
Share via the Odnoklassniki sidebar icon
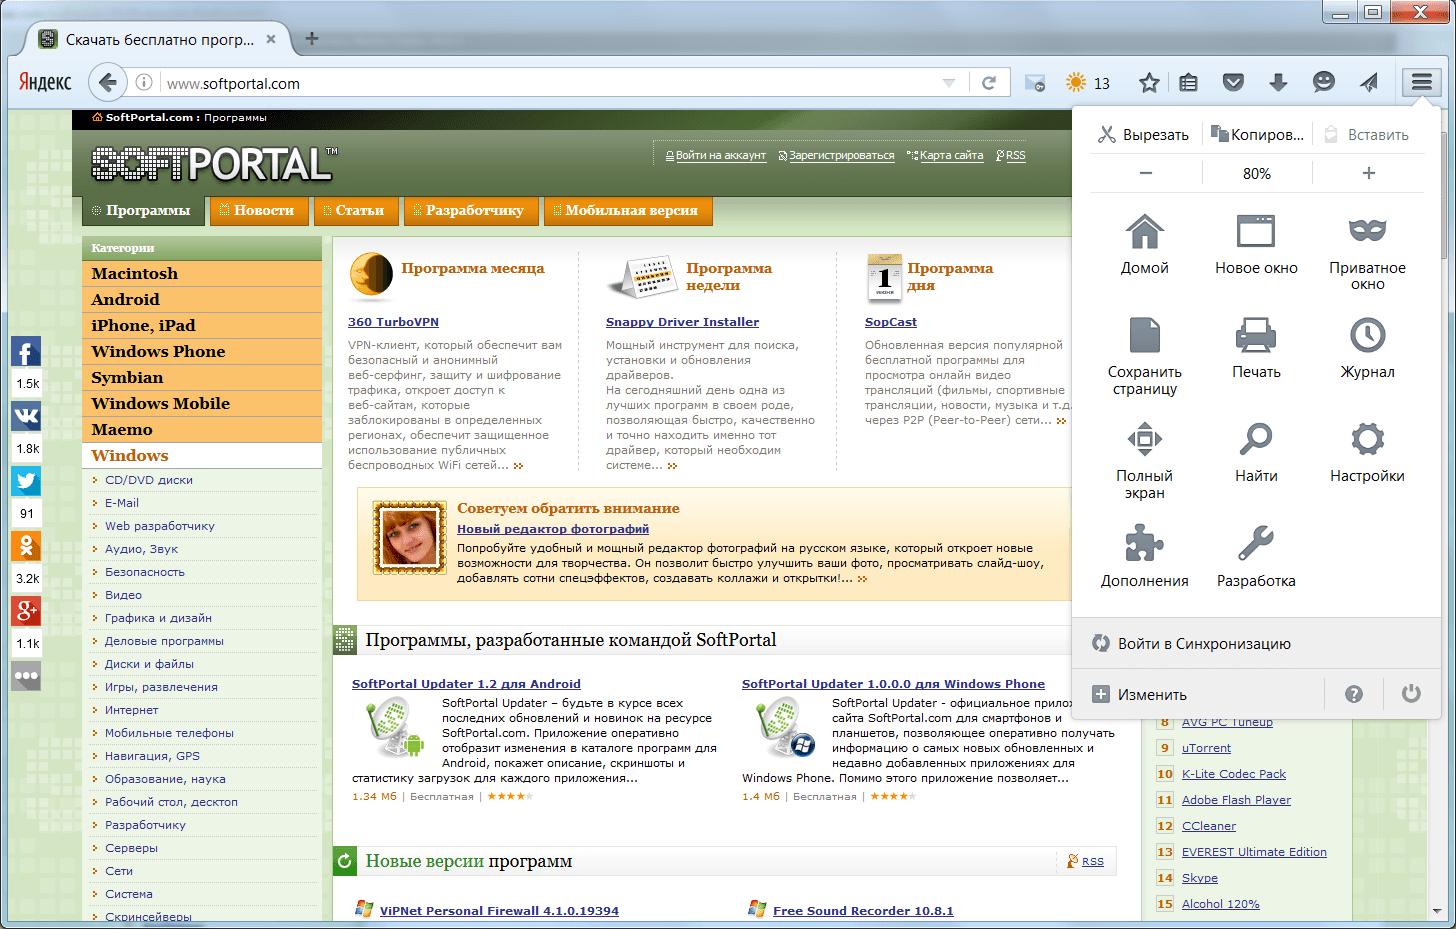(x=27, y=546)
